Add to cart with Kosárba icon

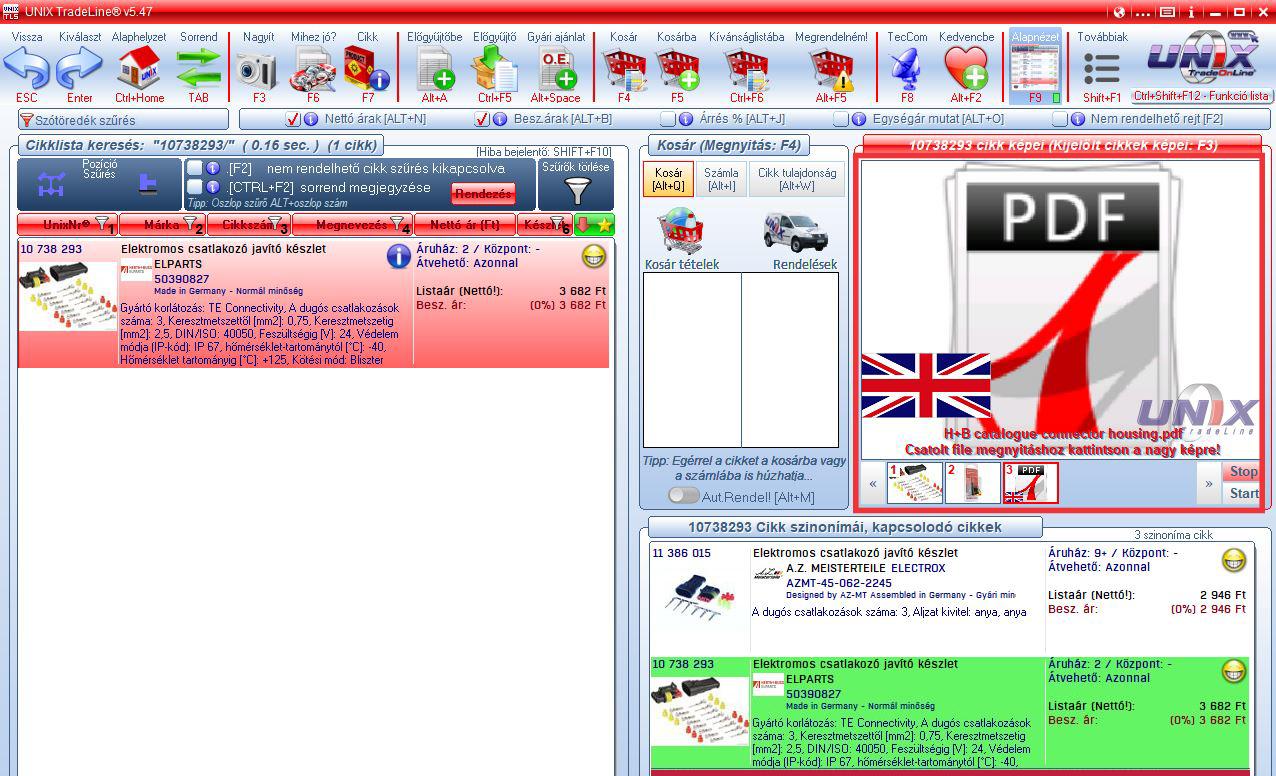click(x=677, y=69)
